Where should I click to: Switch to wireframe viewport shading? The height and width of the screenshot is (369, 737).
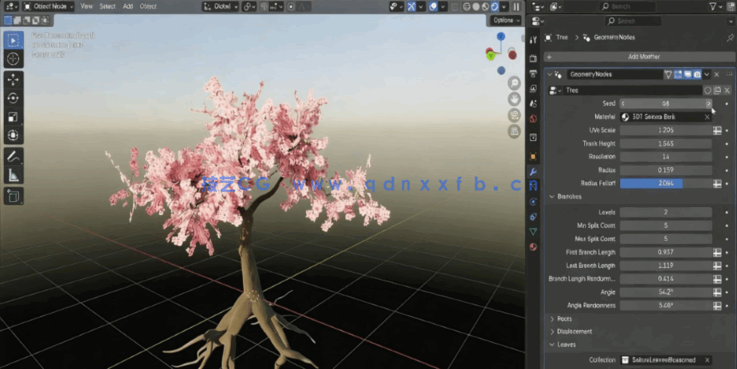click(x=467, y=7)
